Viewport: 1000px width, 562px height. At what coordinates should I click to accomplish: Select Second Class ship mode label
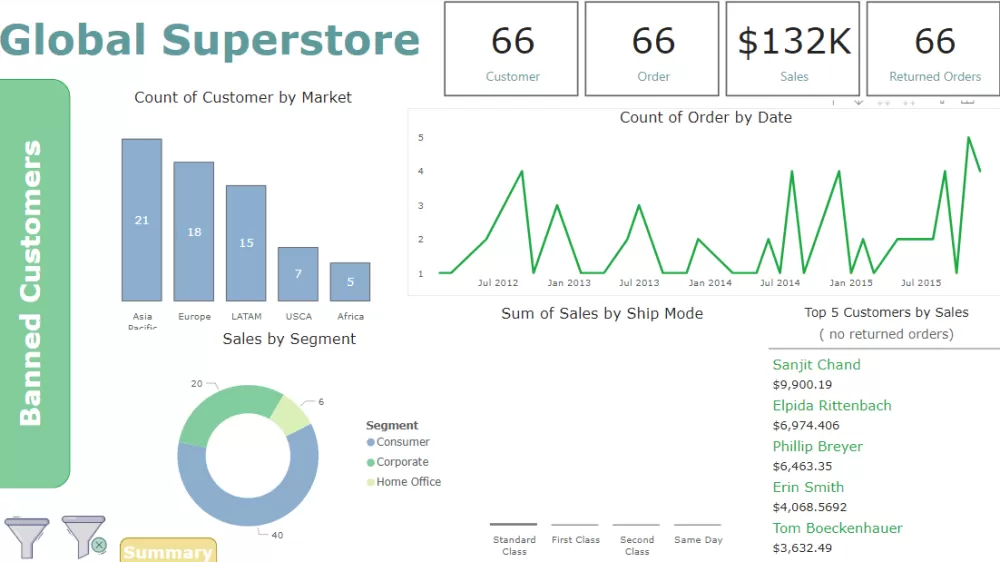[x=636, y=545]
